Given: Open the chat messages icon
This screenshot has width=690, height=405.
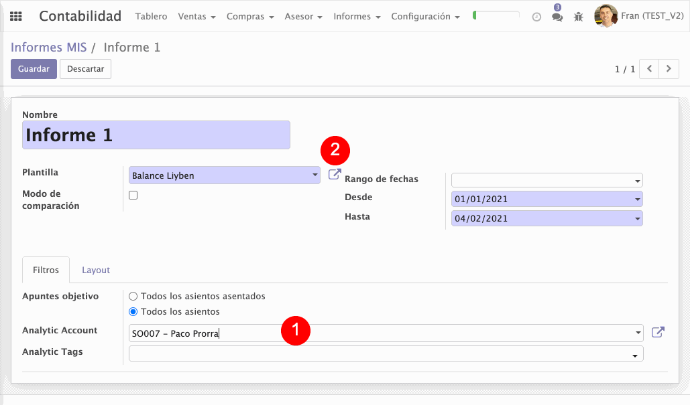Looking at the screenshot, I should click(557, 17).
